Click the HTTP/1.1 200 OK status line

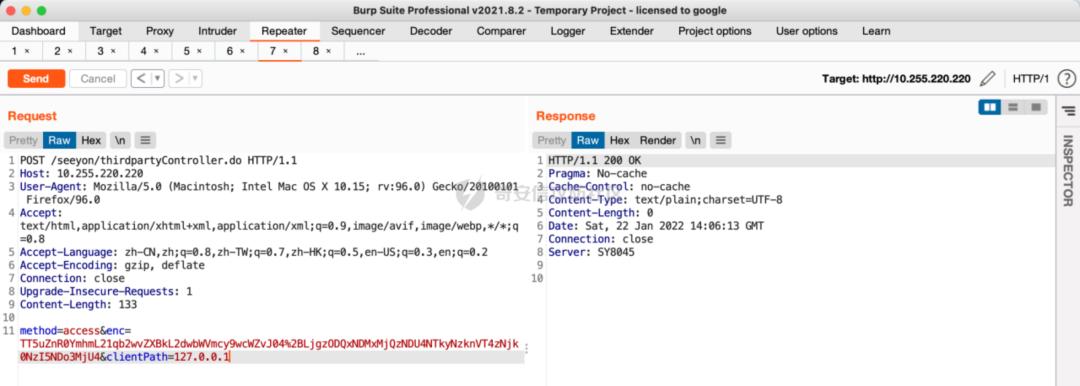594,160
